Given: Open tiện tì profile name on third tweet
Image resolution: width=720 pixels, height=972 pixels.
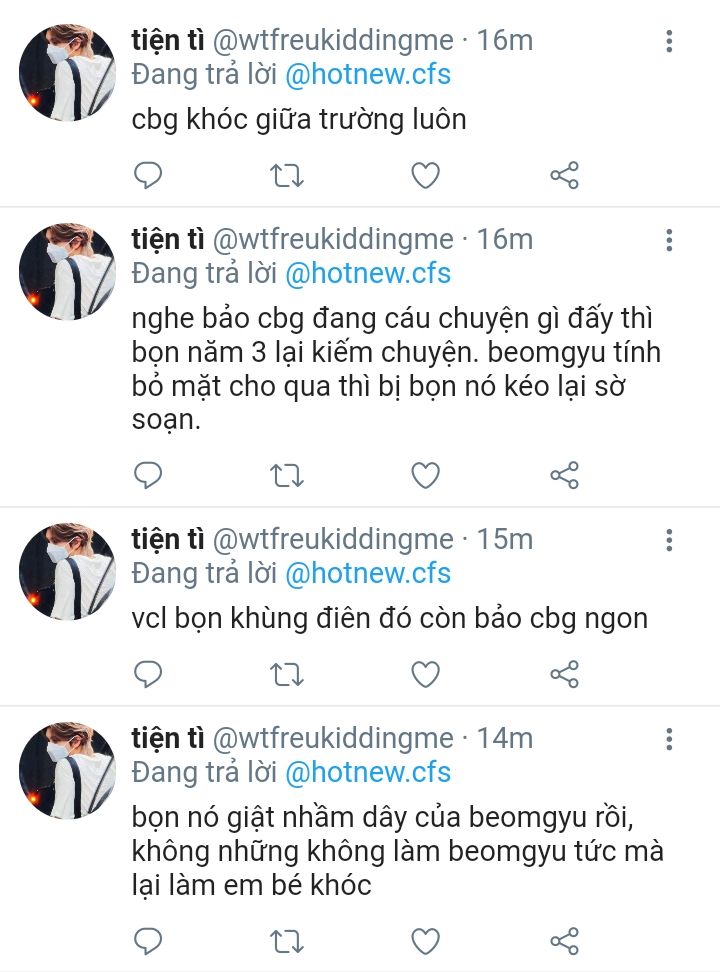Looking at the screenshot, I should click(168, 539).
